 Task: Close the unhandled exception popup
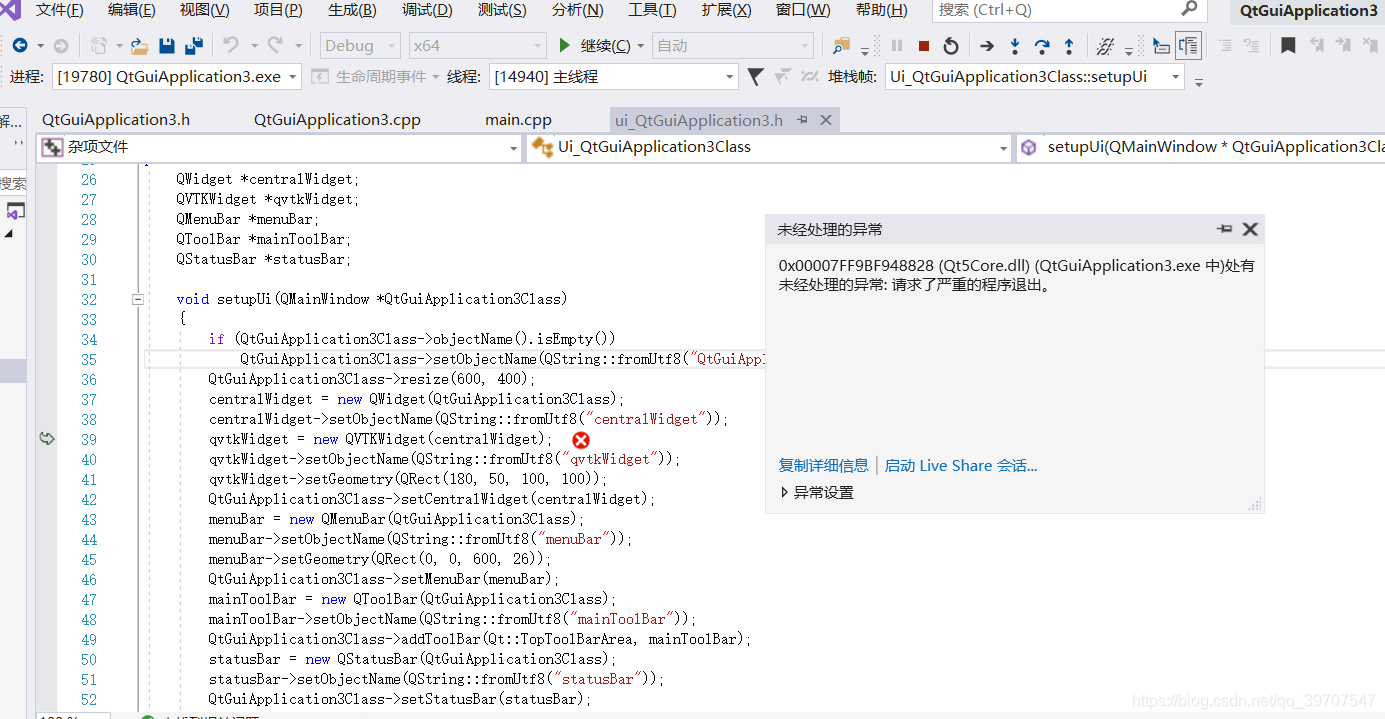[1250, 229]
